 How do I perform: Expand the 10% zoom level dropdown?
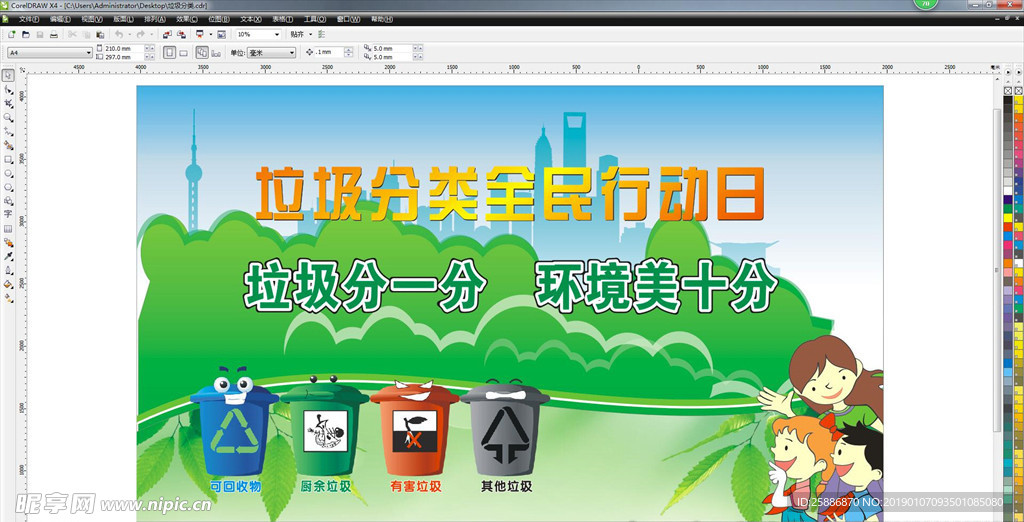point(276,34)
